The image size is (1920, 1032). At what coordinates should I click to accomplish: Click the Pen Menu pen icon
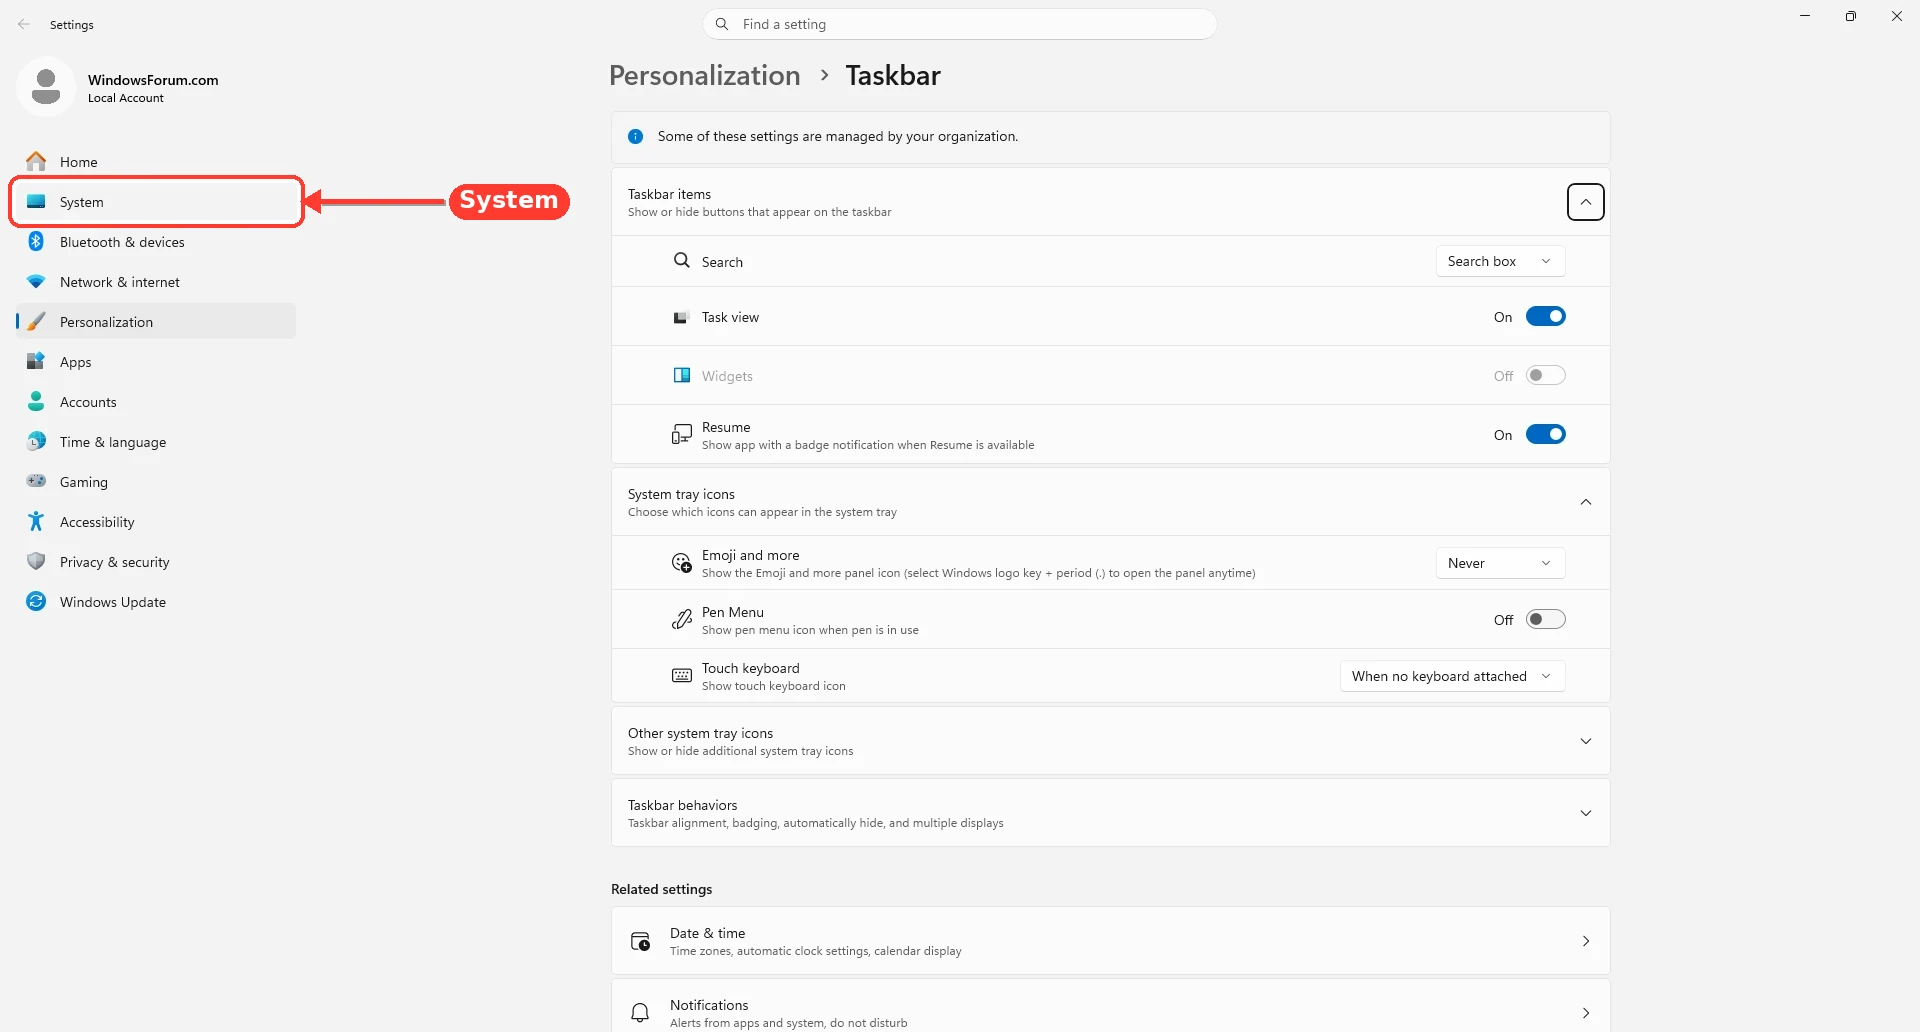coord(681,620)
